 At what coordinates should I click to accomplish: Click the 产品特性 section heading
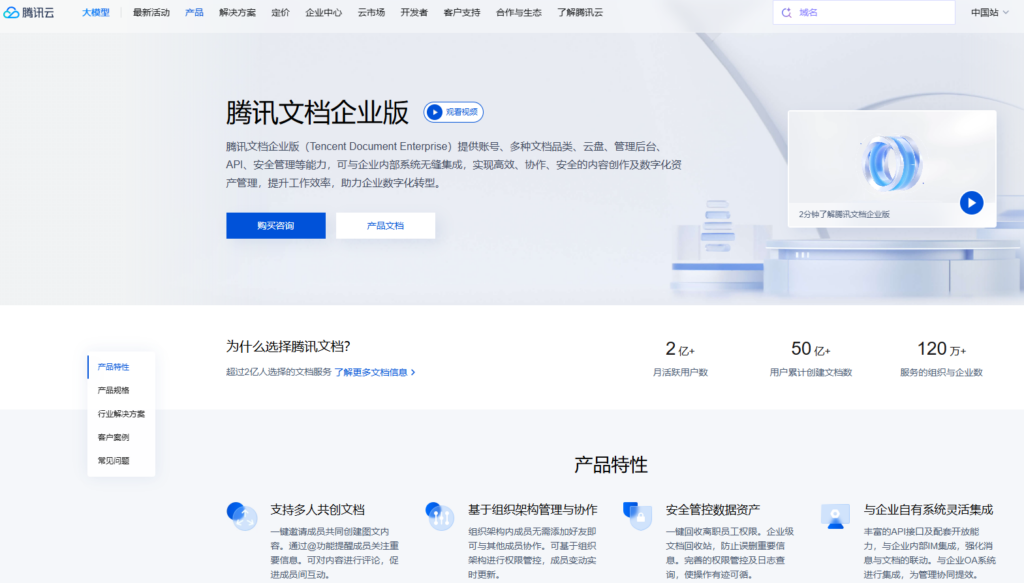pyautogui.click(x=611, y=465)
